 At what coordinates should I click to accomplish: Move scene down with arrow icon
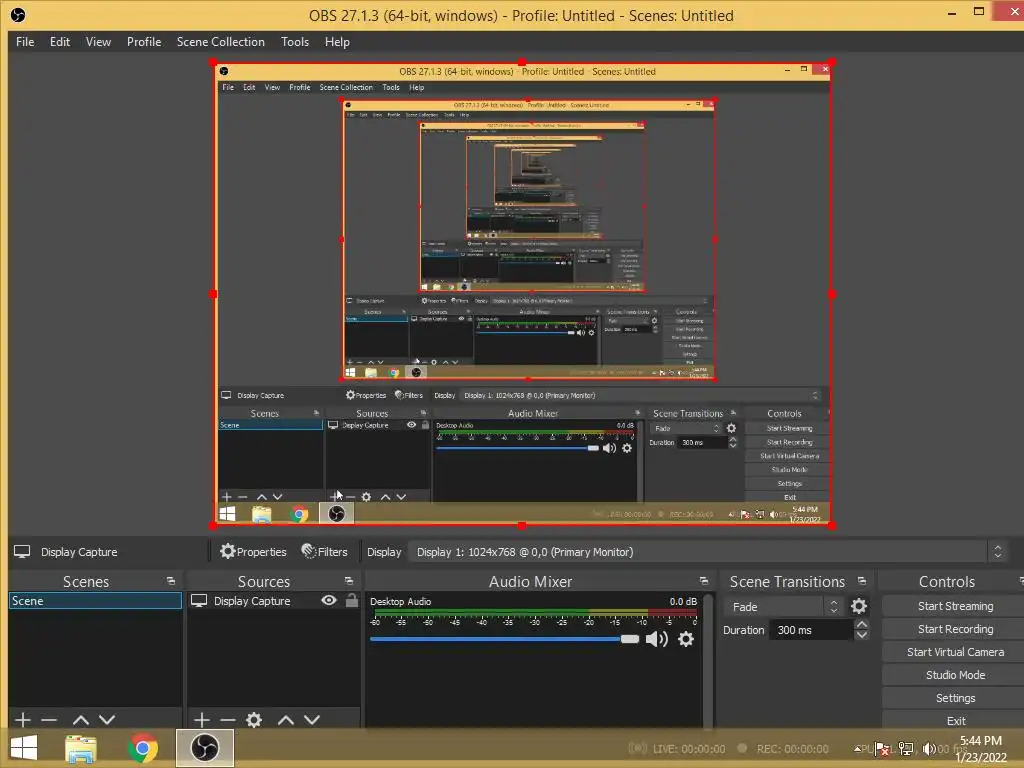(107, 720)
